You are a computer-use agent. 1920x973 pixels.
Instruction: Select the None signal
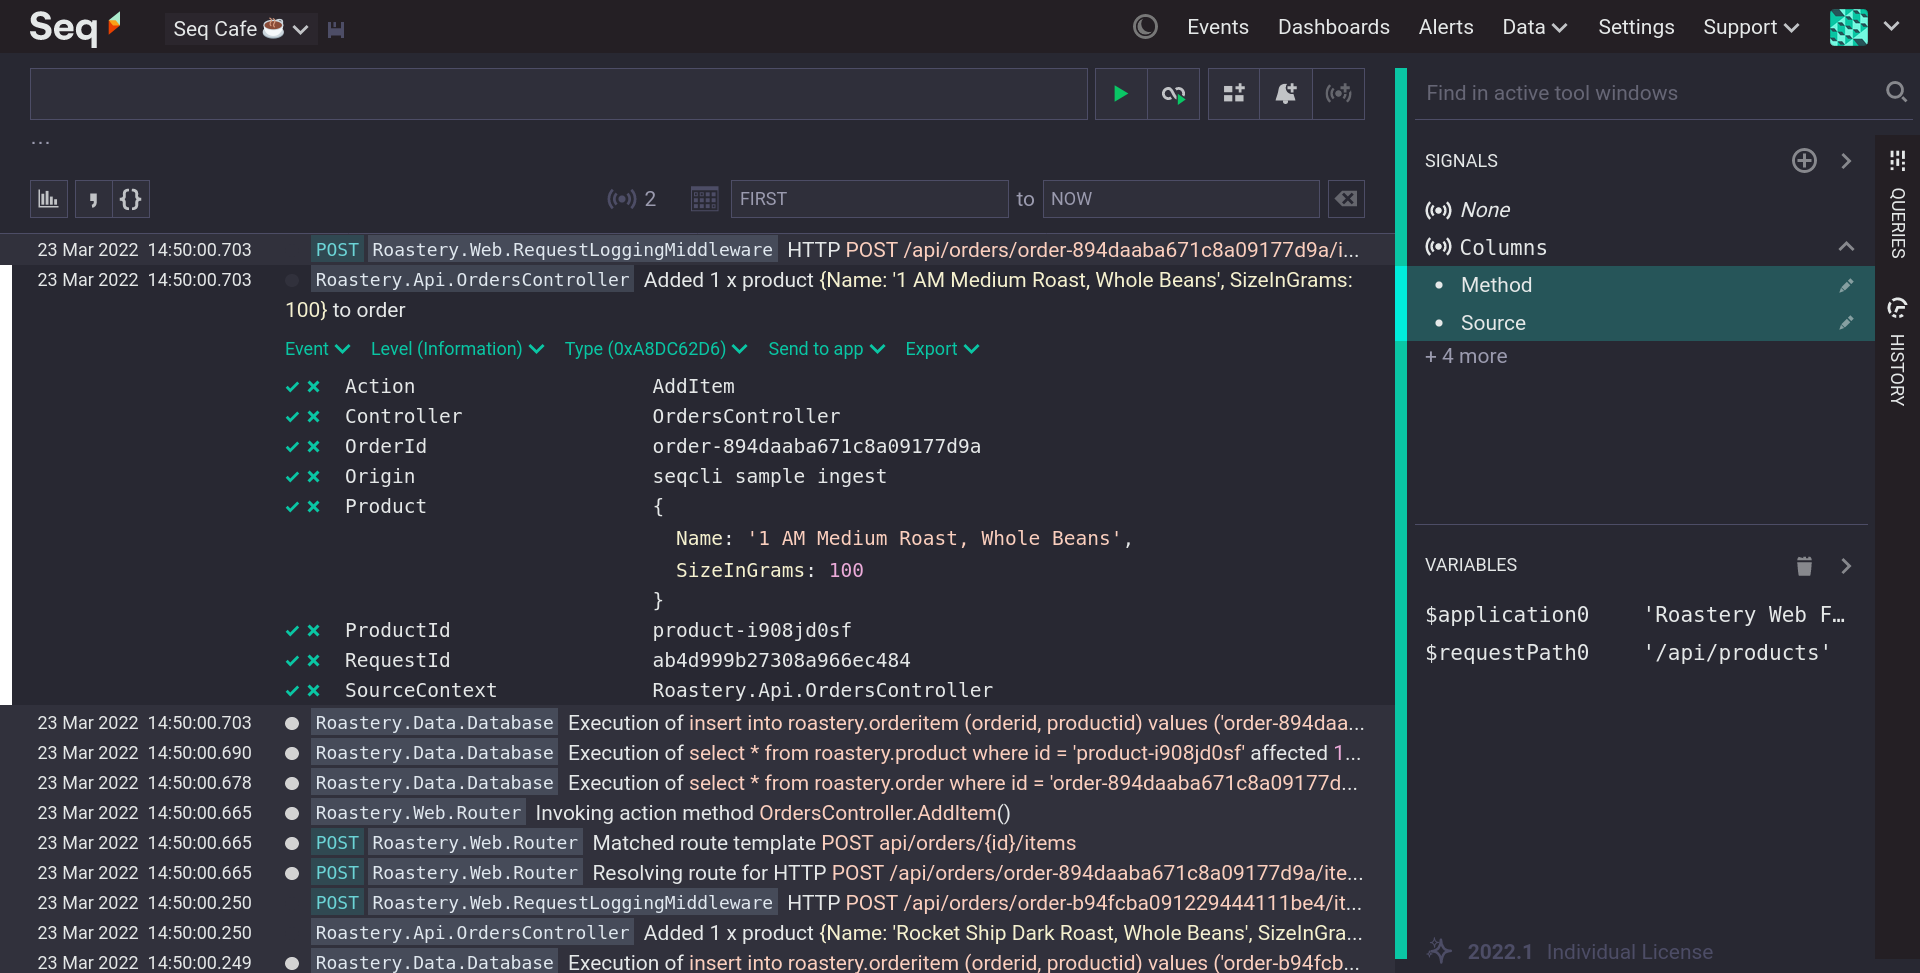(1485, 210)
